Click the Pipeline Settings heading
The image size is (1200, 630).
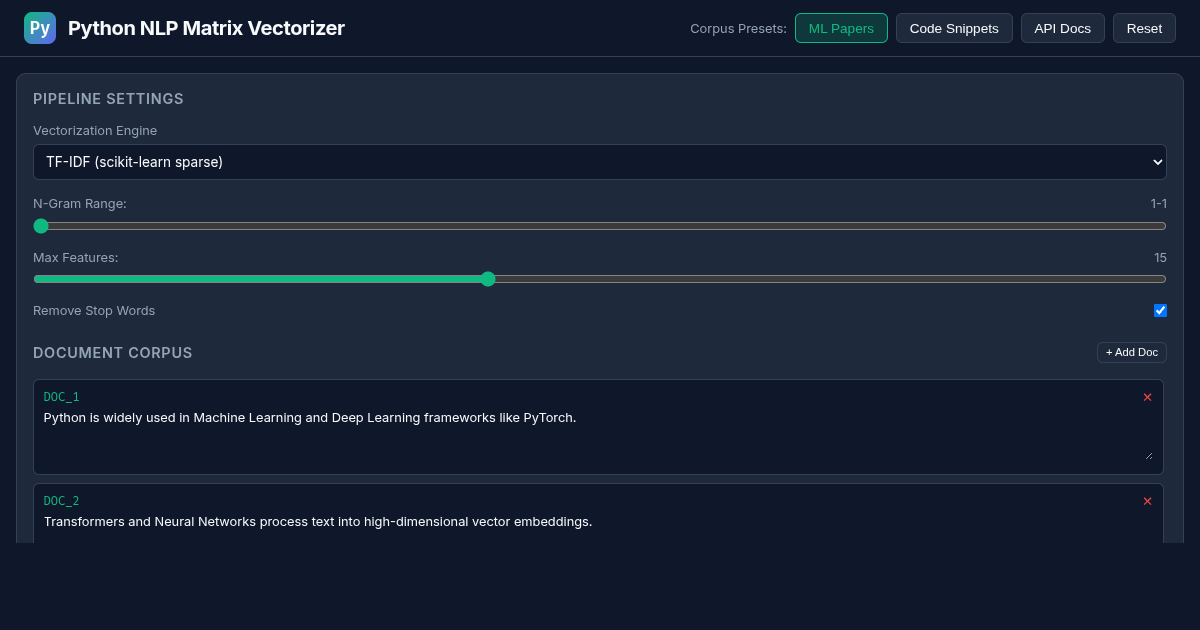pos(108,99)
